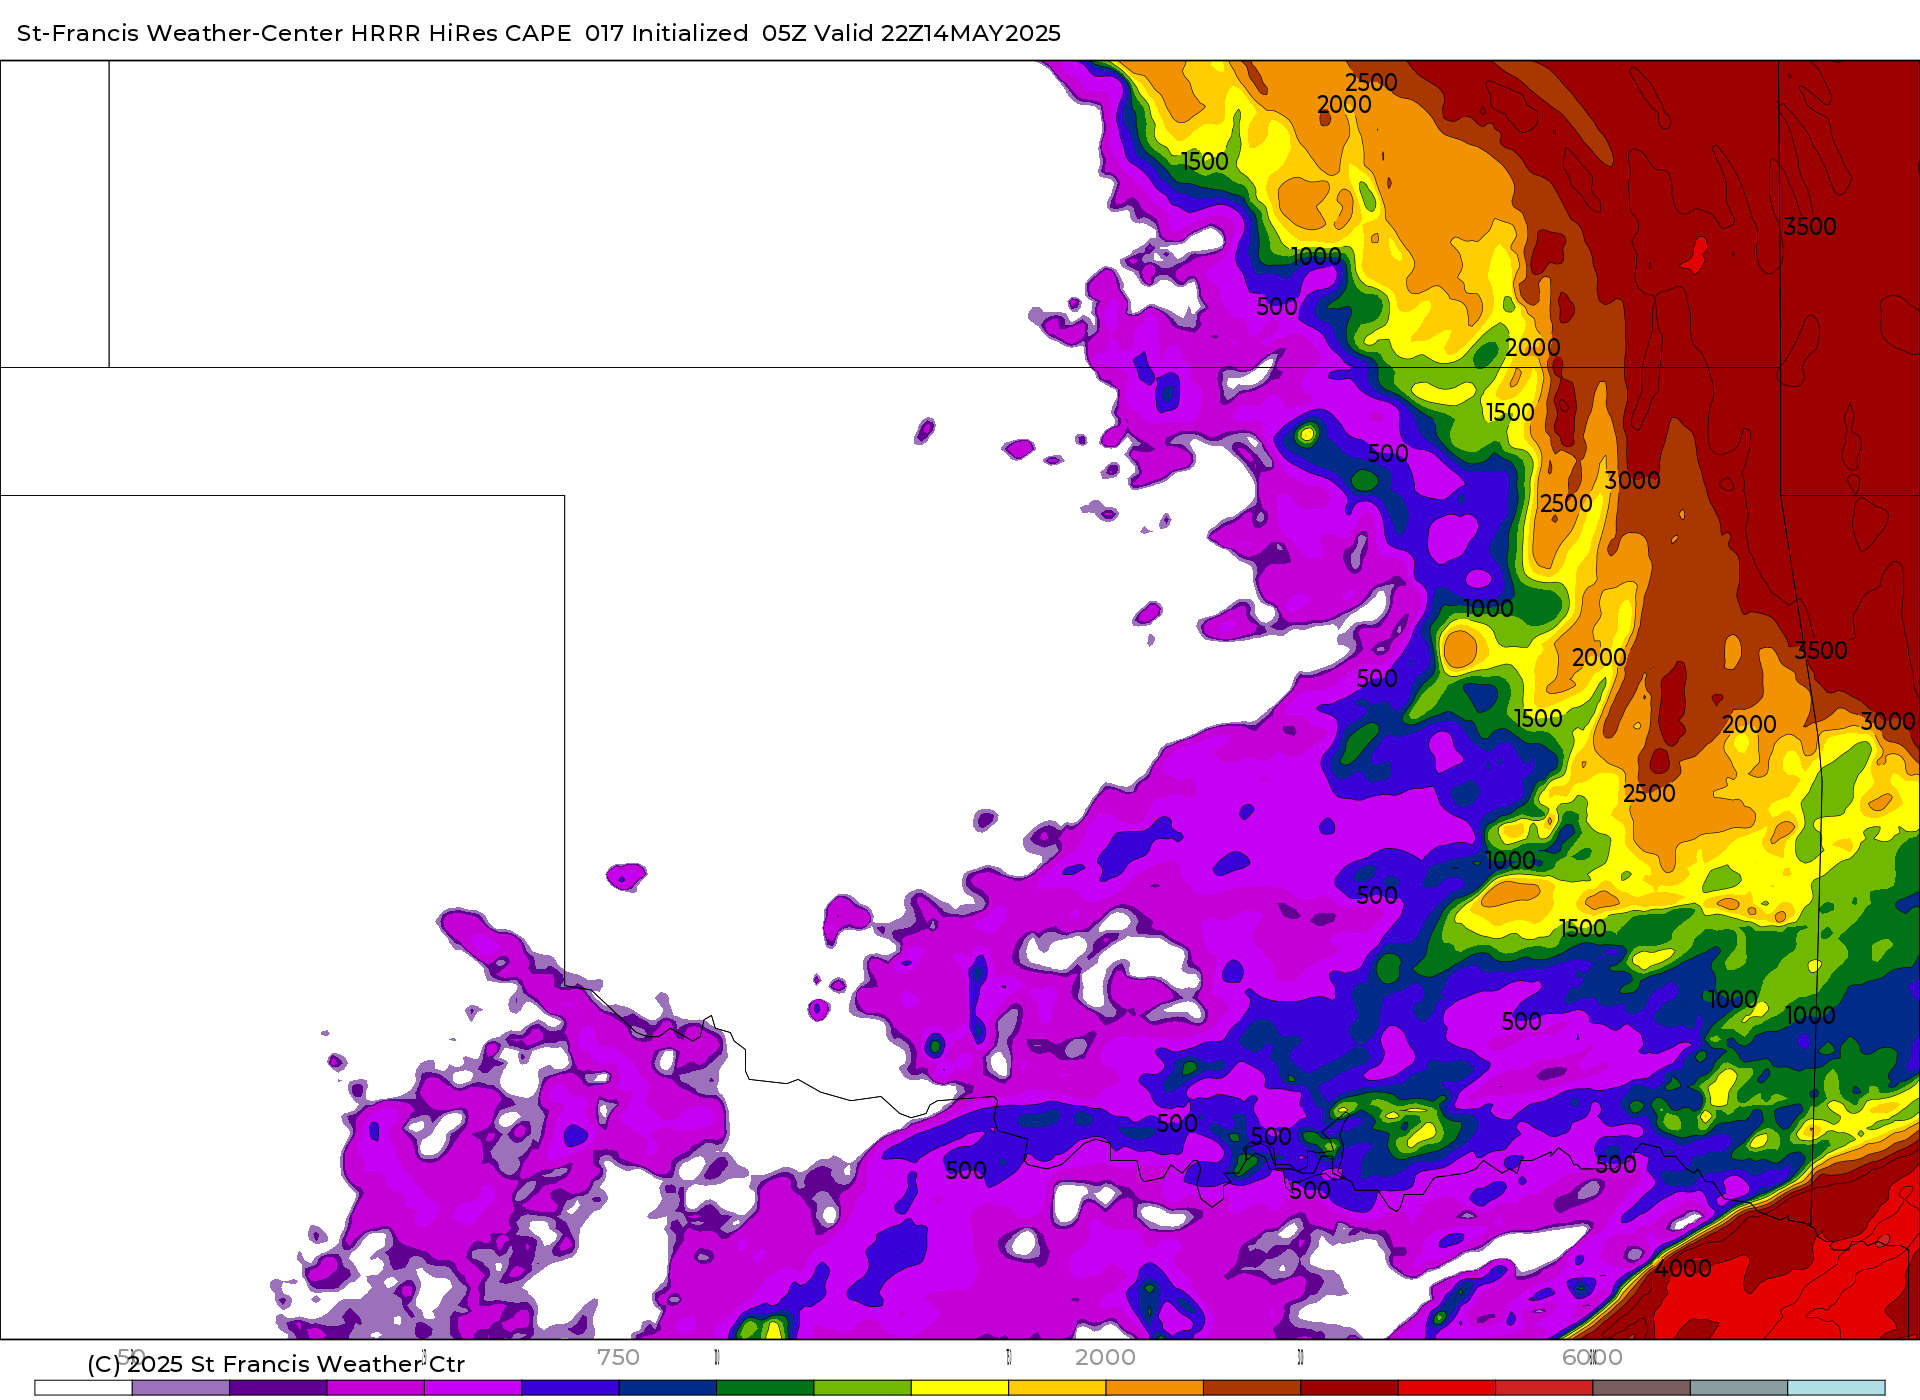Select the bright red legend swatch
The width and height of the screenshot is (1920, 1400).
(x=1447, y=1388)
